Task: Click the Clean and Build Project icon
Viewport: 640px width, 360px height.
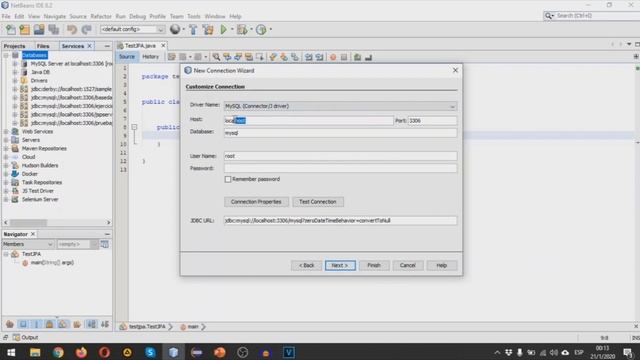Action: tap(208, 29)
